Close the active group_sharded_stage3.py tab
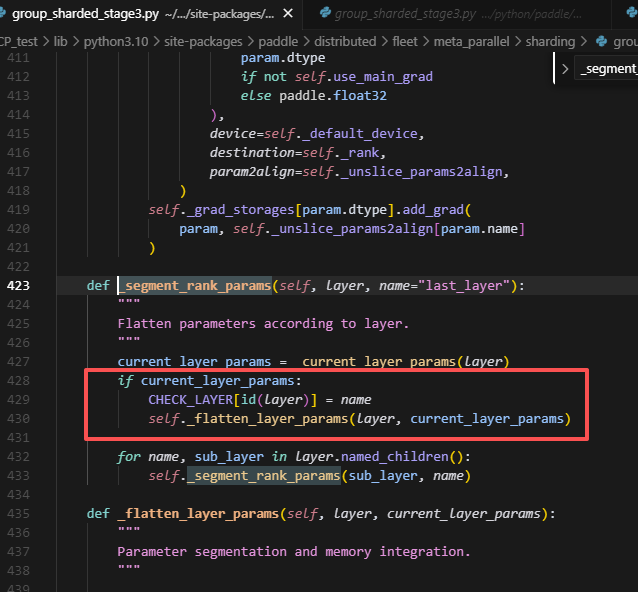This screenshot has height=592, width=638. click(289, 14)
